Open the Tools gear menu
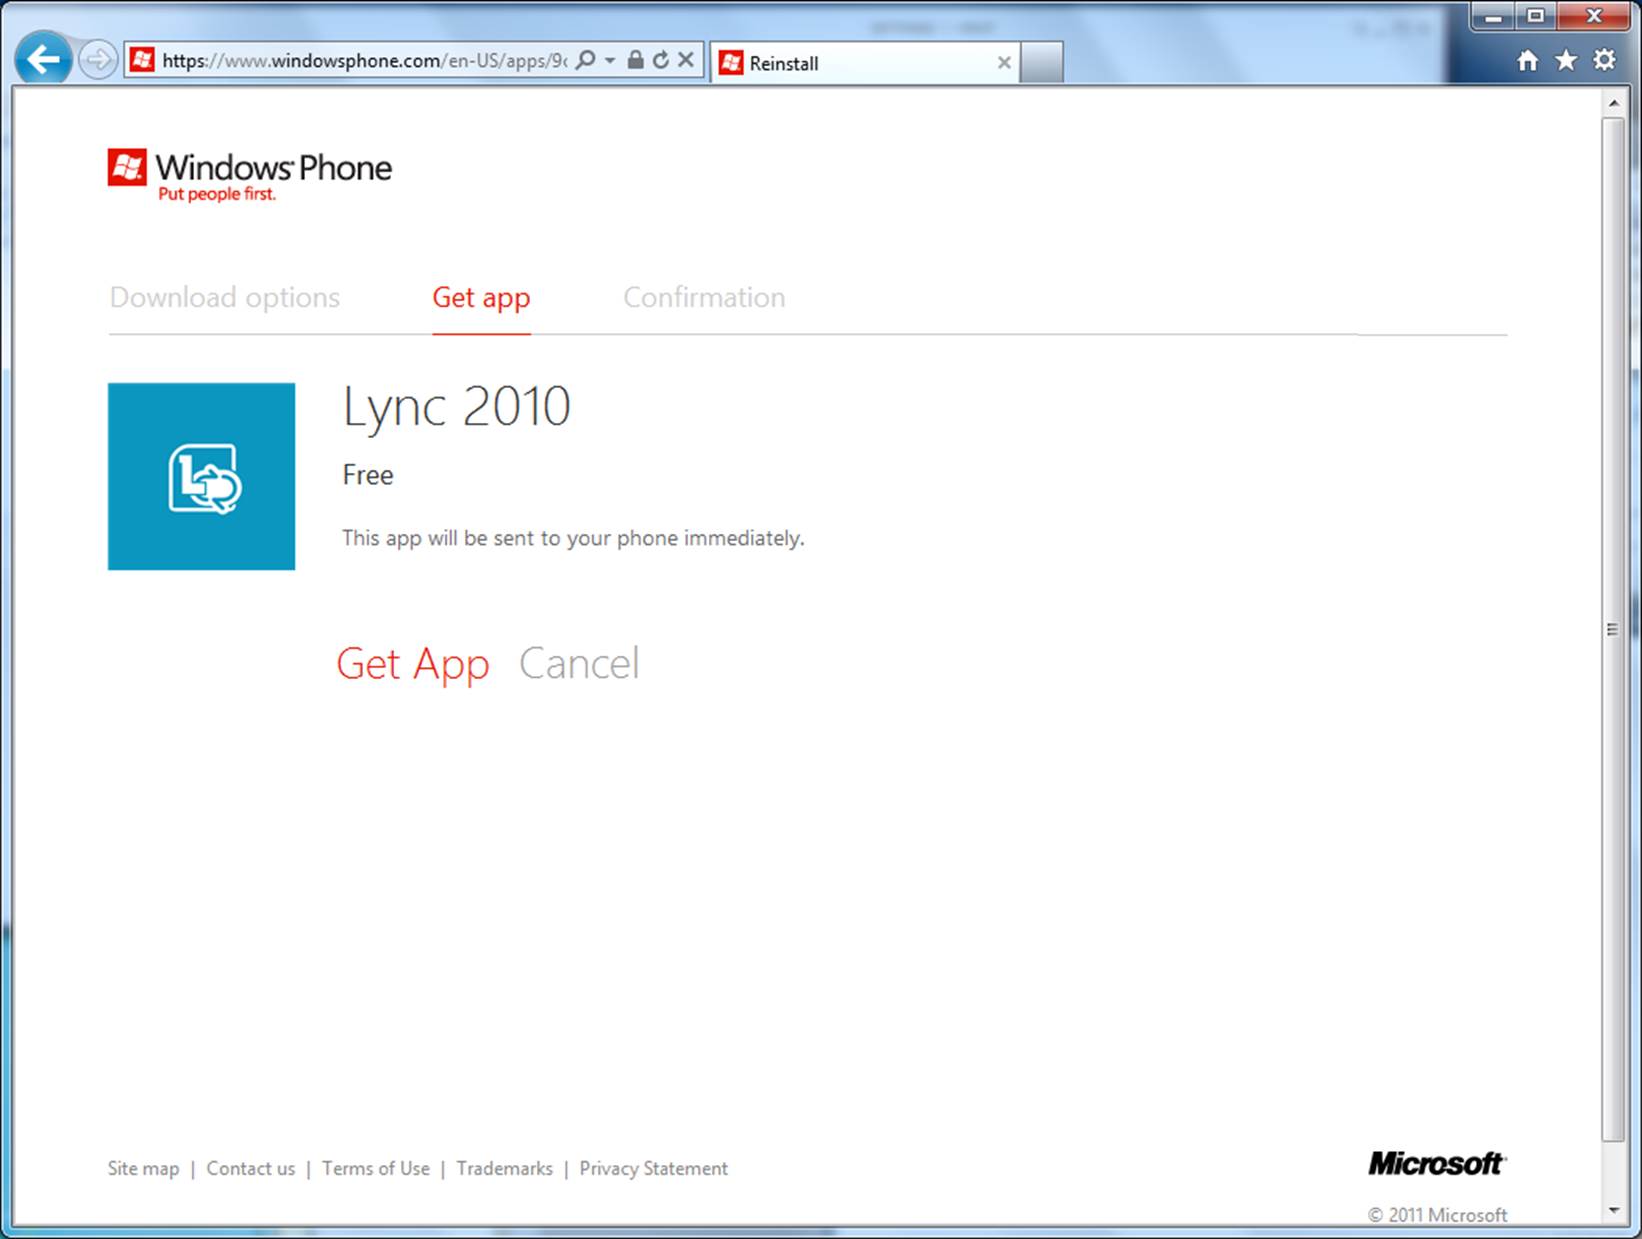 (x=1604, y=60)
